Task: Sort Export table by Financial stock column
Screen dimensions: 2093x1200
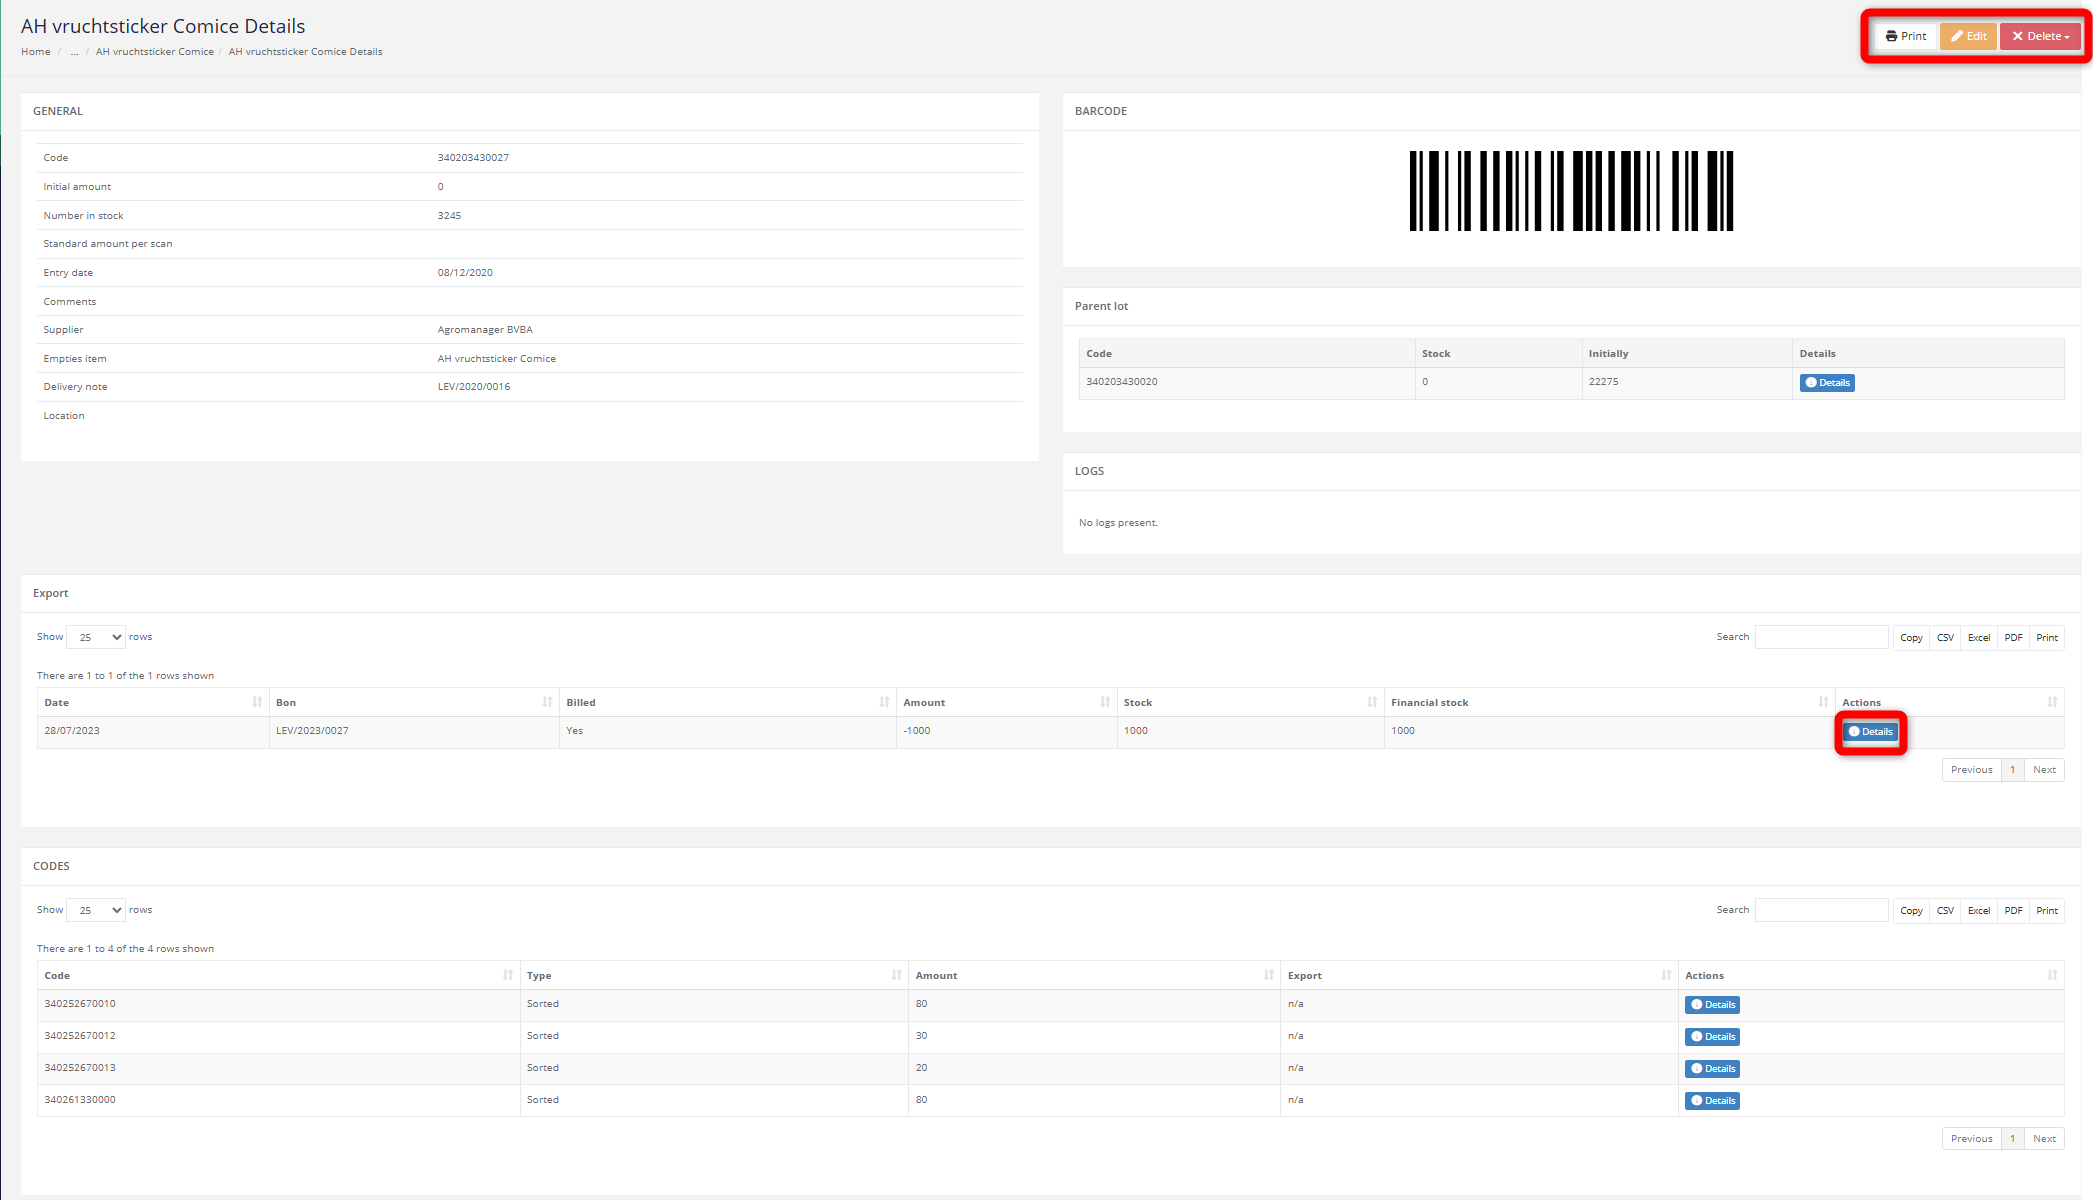Action: [x=1610, y=702]
